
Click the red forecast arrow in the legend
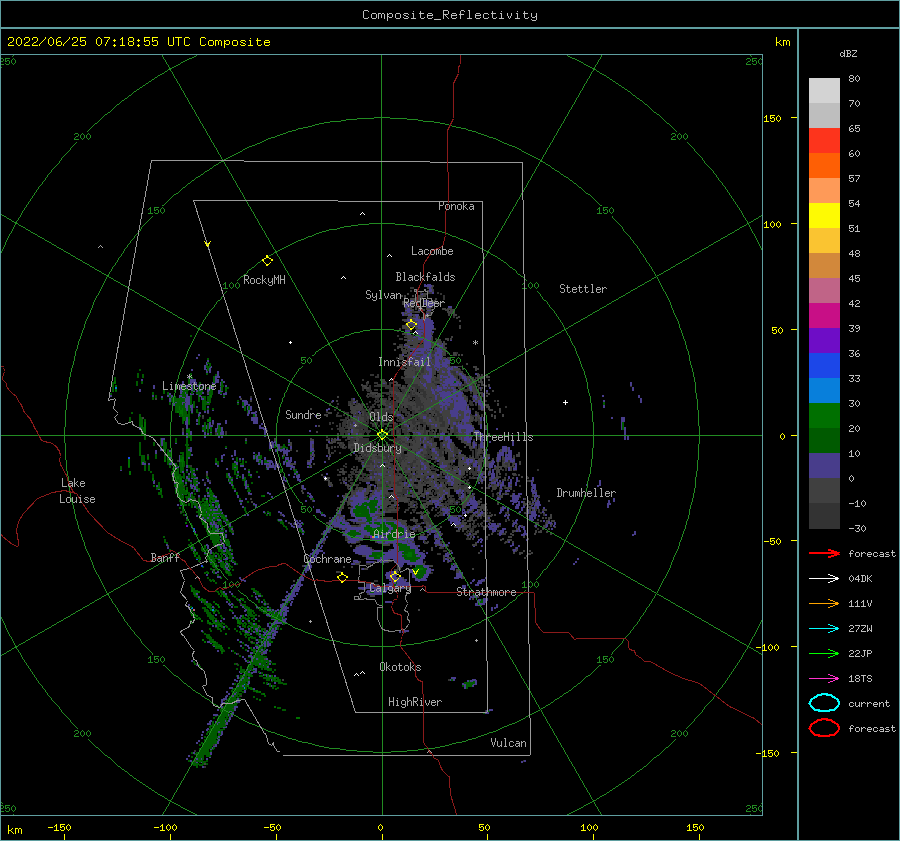pyautogui.click(x=824, y=553)
